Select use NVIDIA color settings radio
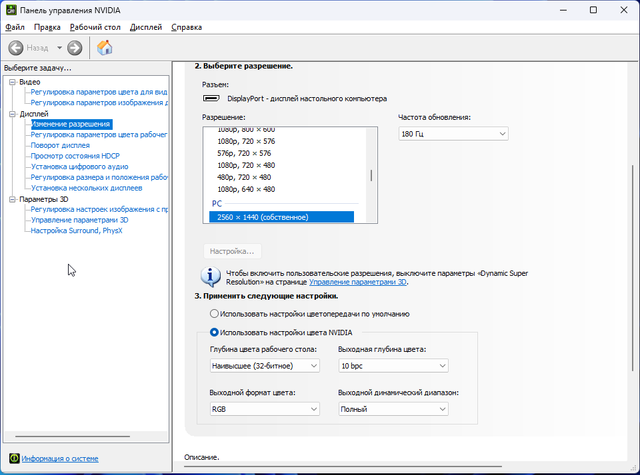Viewport: 640px width, 475px height. point(214,332)
